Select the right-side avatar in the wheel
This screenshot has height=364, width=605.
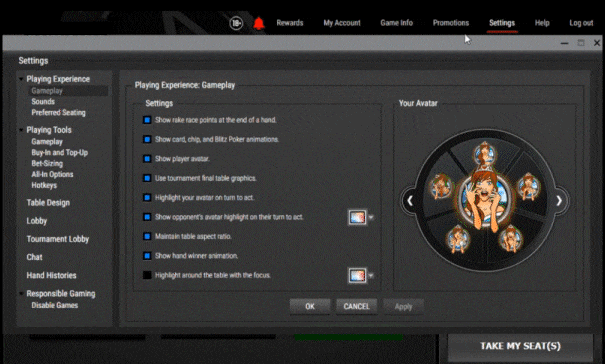(x=528, y=187)
